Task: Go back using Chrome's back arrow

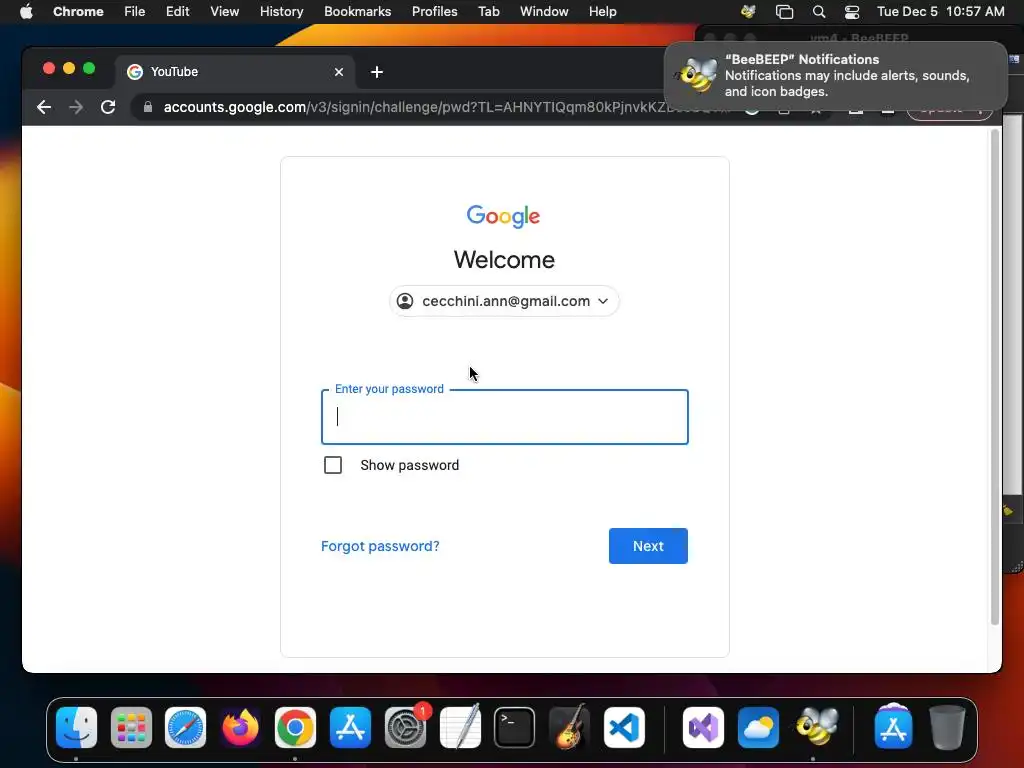Action: 44,107
